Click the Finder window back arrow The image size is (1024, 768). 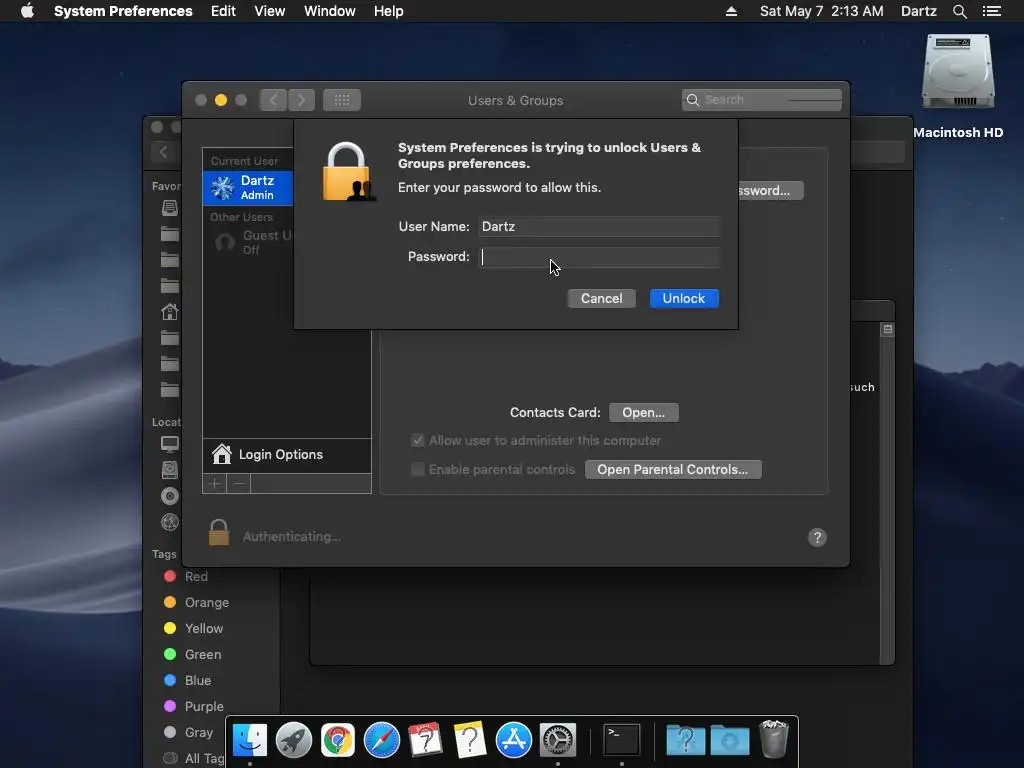pos(163,152)
